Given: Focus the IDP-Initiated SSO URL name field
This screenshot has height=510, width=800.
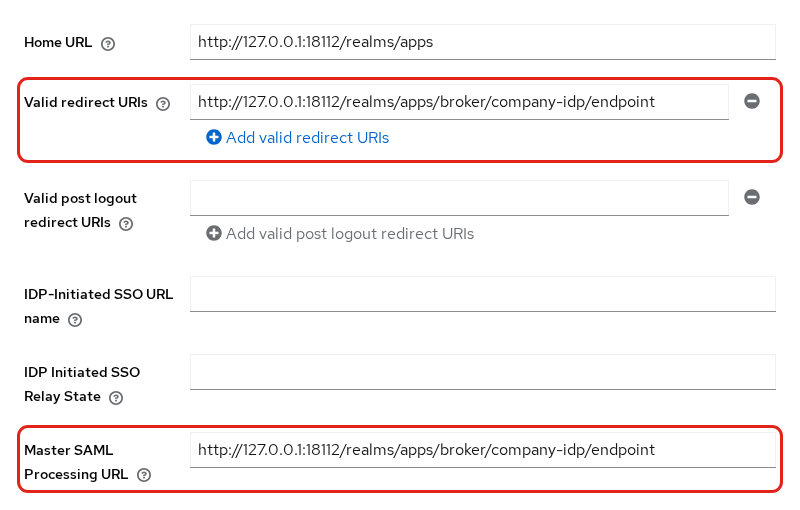Looking at the screenshot, I should 483,294.
